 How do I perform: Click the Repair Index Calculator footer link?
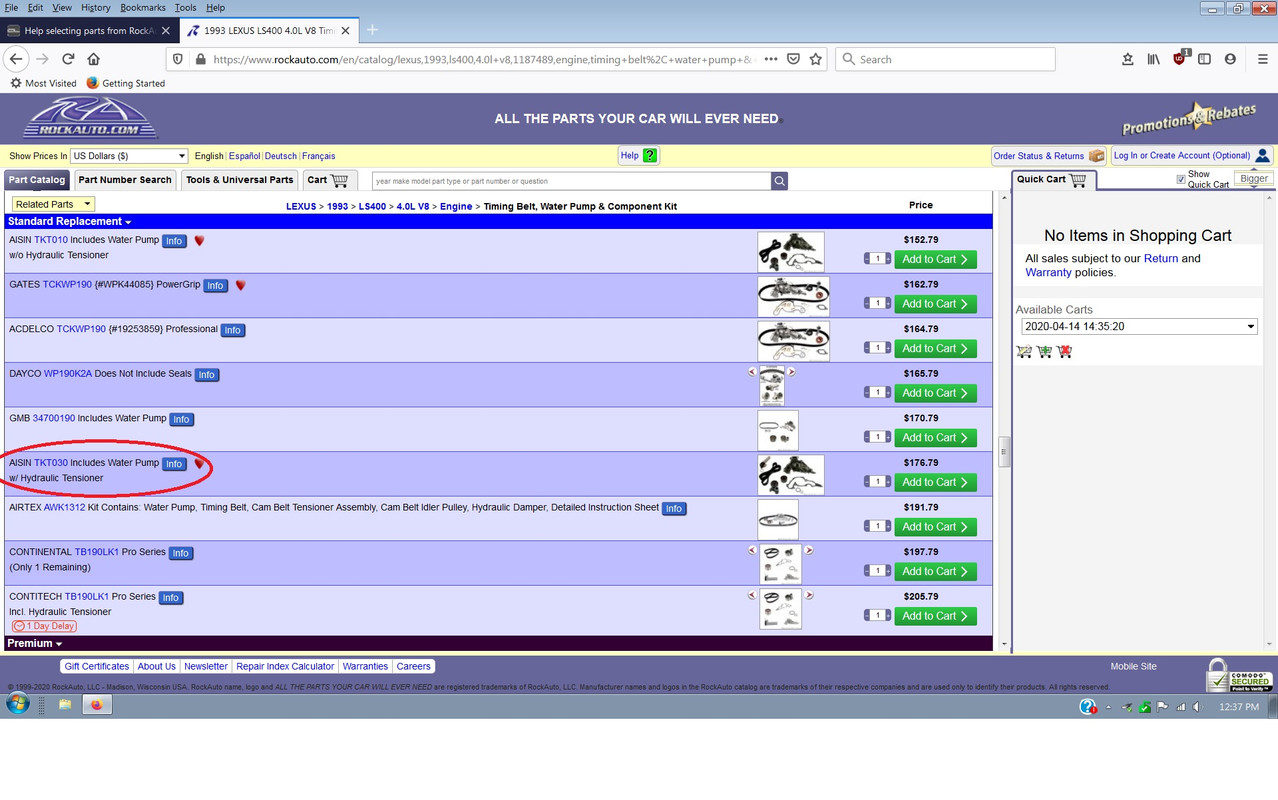[285, 666]
